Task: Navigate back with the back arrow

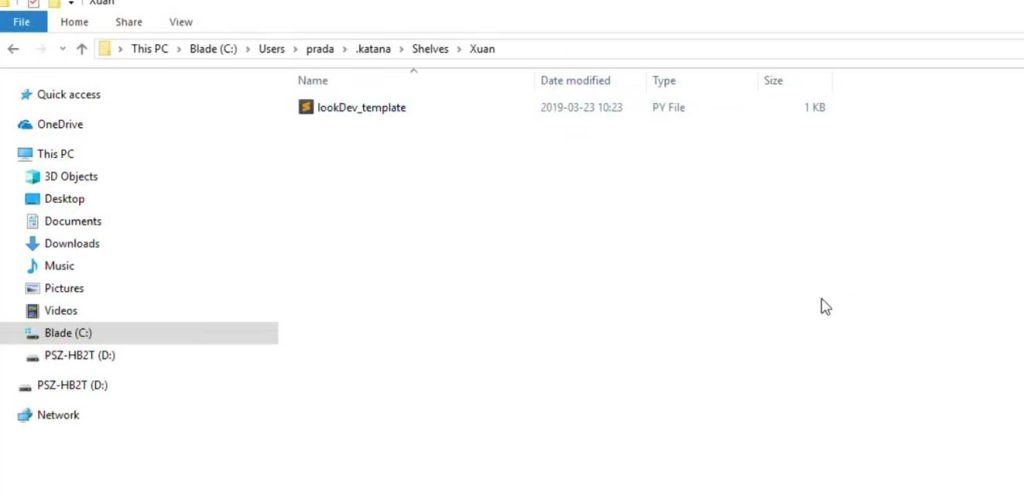Action: [x=13, y=49]
